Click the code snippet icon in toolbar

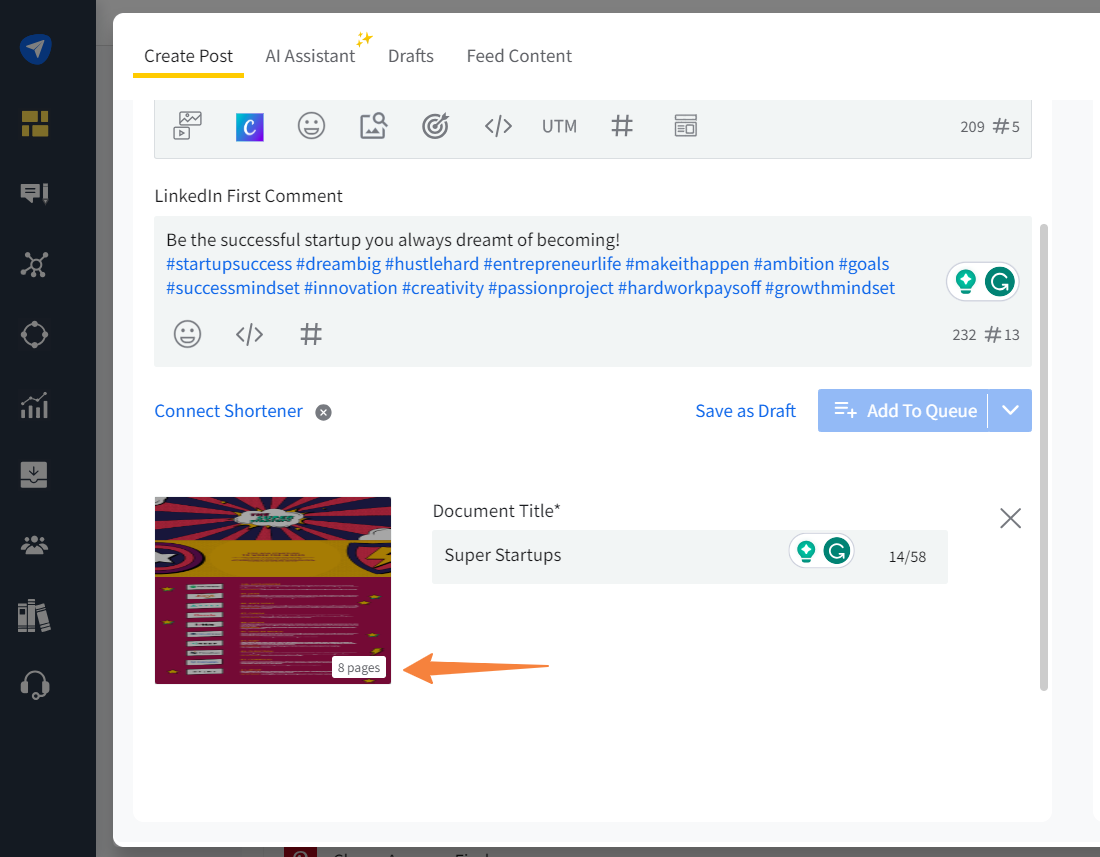pyautogui.click(x=498, y=126)
